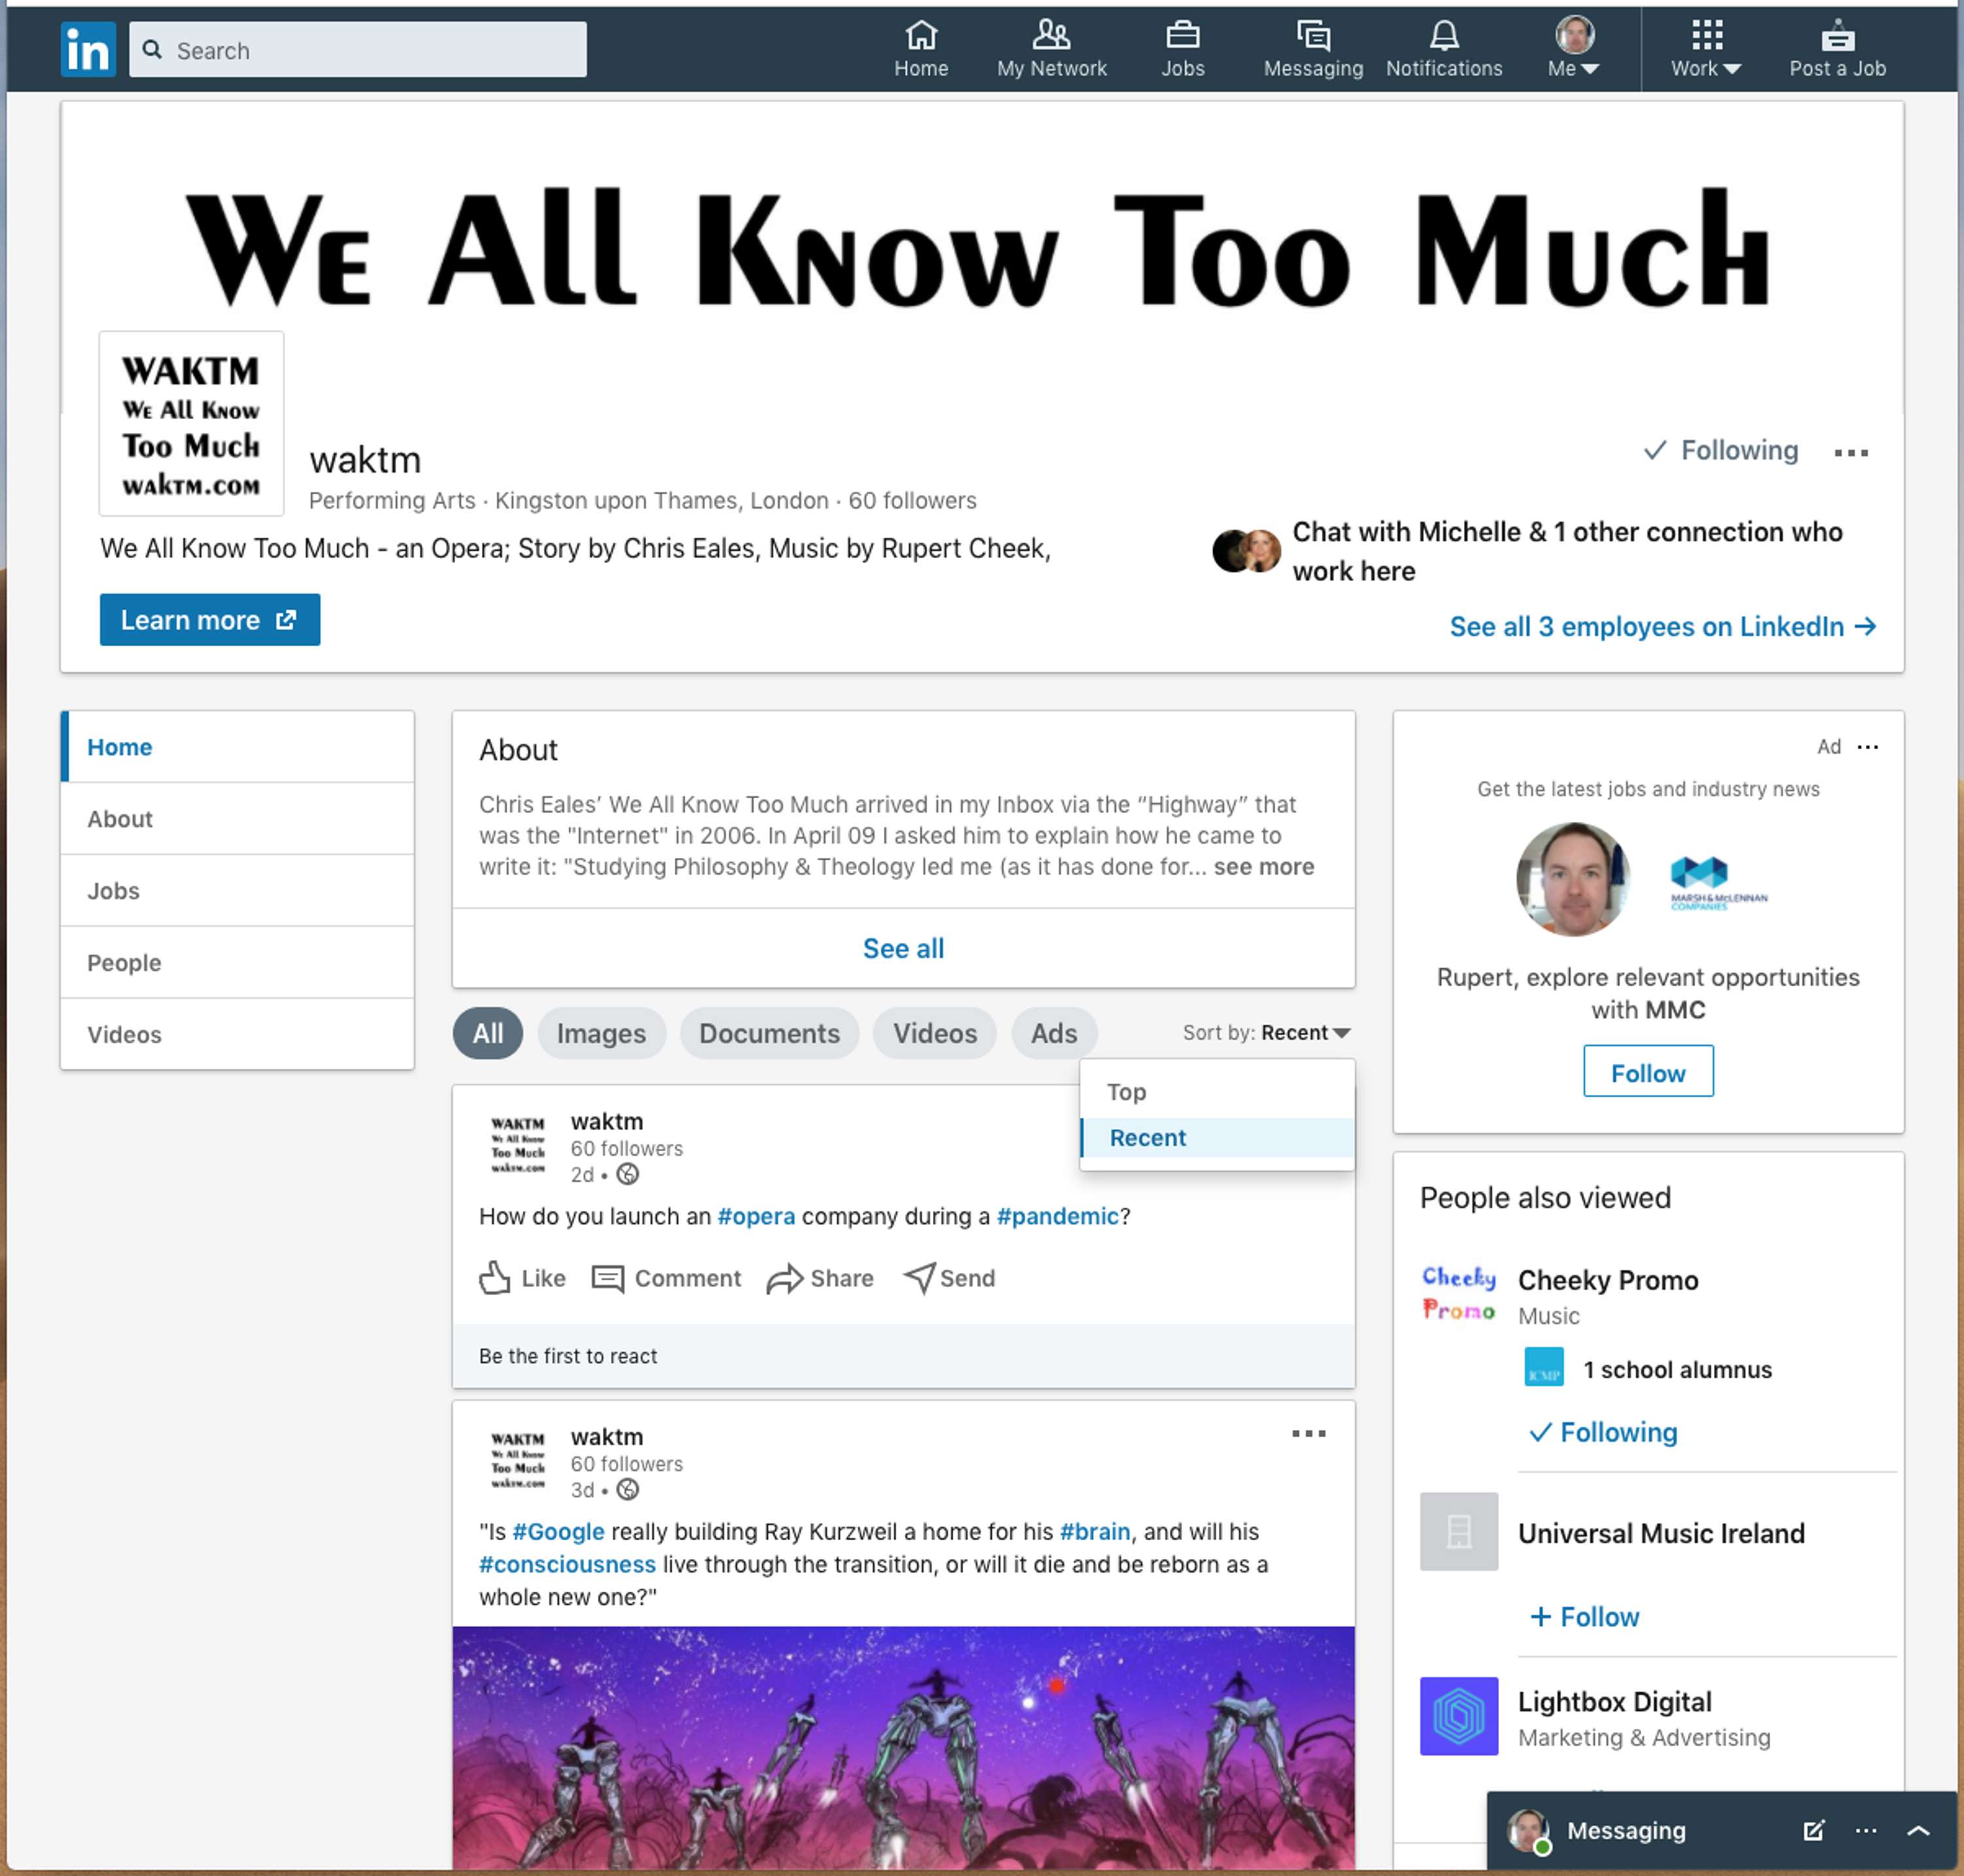Filter posts by Images
1964x1876 pixels.
coord(601,1033)
